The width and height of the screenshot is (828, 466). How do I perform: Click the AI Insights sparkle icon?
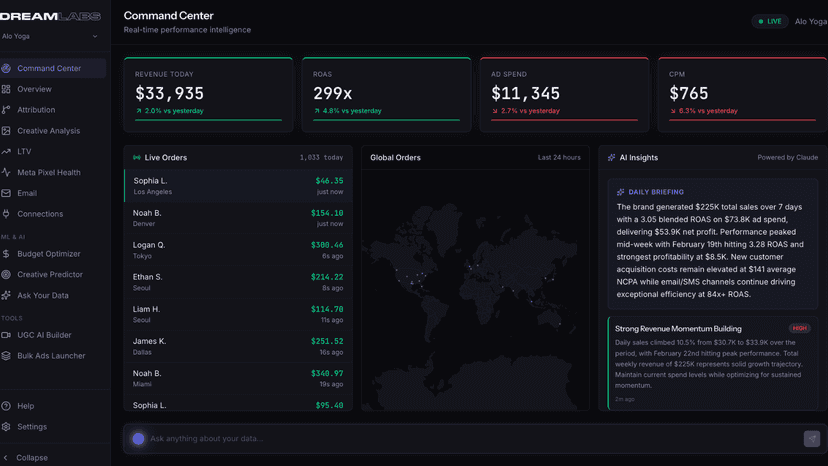pos(611,157)
